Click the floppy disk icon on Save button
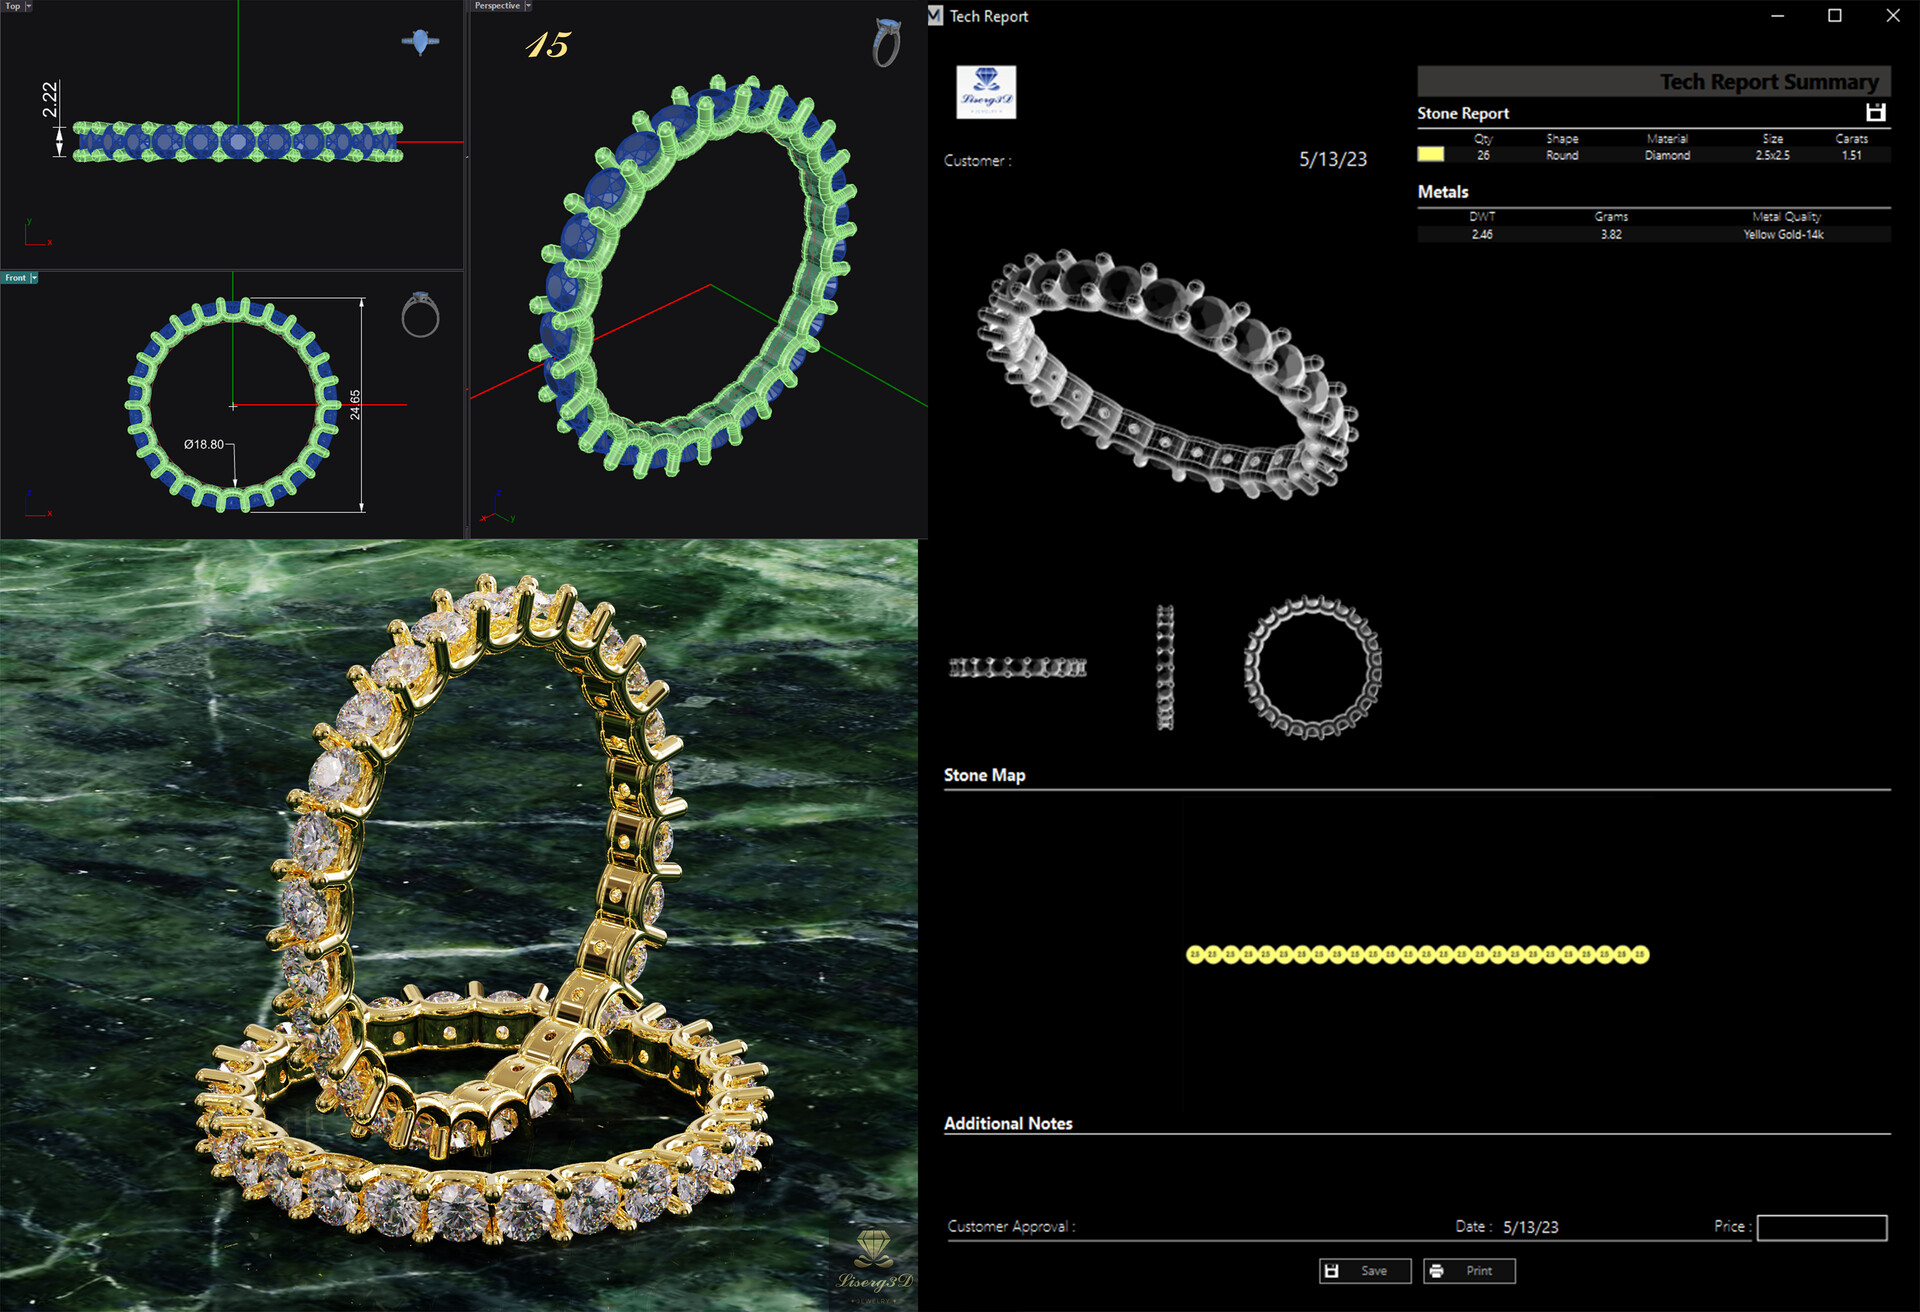The image size is (1920, 1312). click(x=1332, y=1271)
